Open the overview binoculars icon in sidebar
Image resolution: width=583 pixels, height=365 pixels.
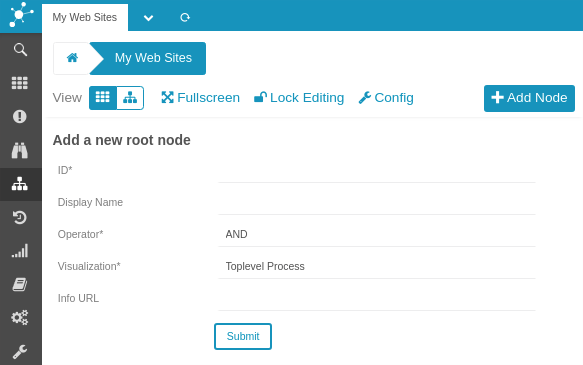[x=20, y=150]
